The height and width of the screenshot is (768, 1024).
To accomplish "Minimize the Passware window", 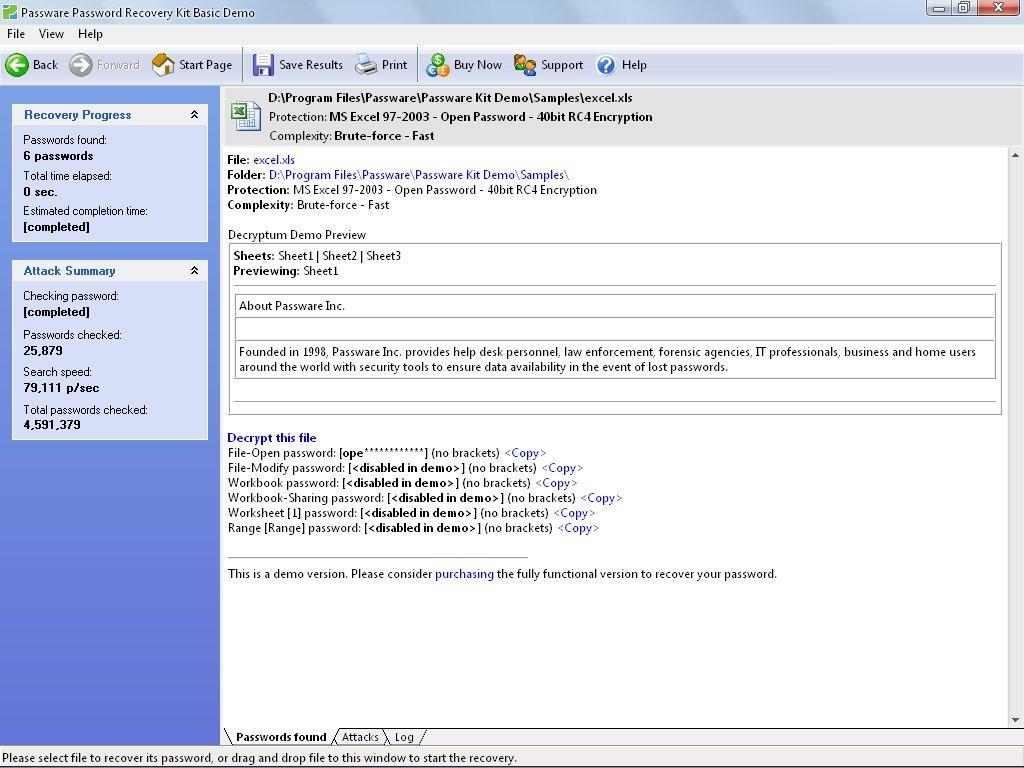I will point(939,8).
